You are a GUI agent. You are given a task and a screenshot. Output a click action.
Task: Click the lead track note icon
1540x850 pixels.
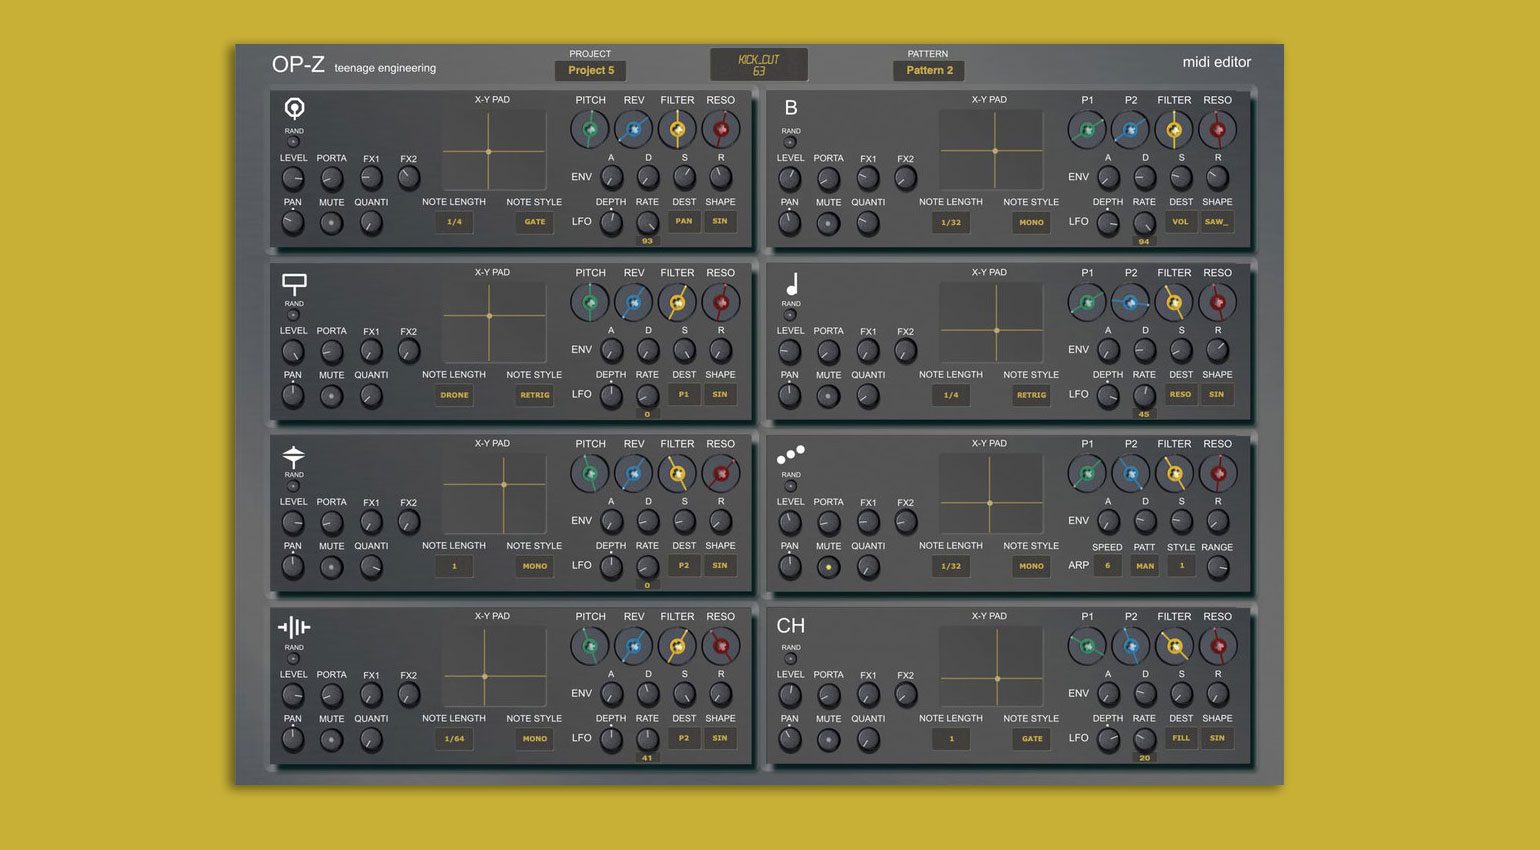click(792, 284)
